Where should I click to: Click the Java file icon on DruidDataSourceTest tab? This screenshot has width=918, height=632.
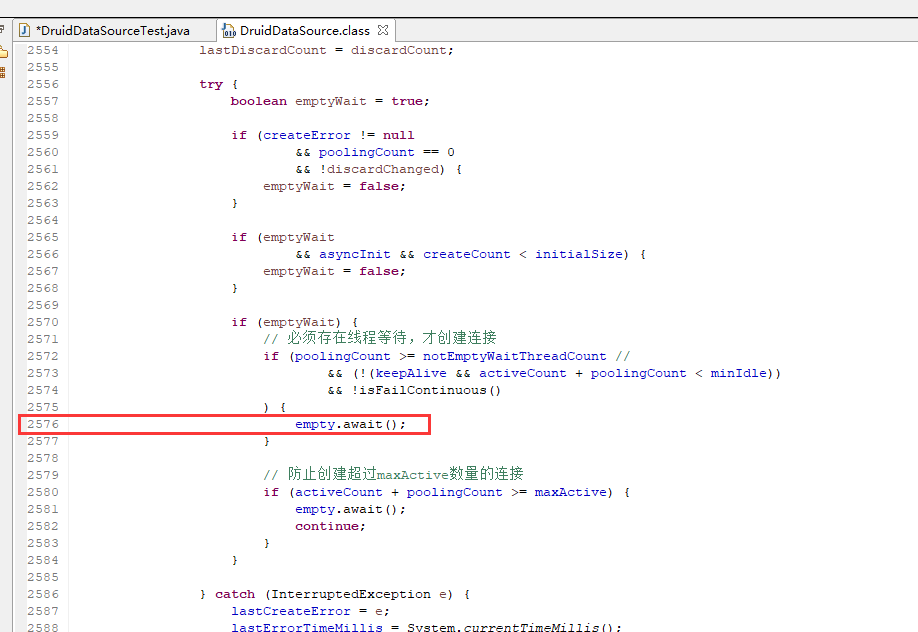pos(25,30)
